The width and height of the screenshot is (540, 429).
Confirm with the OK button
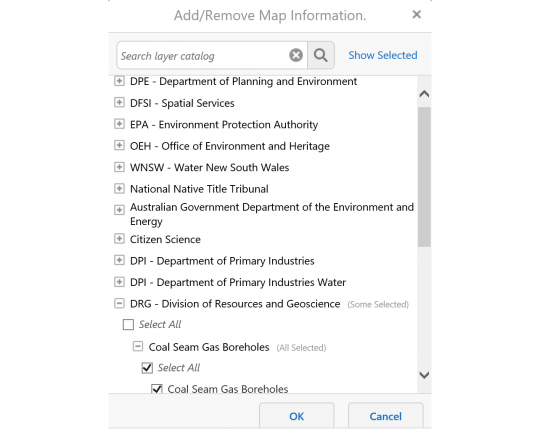[x=297, y=416]
